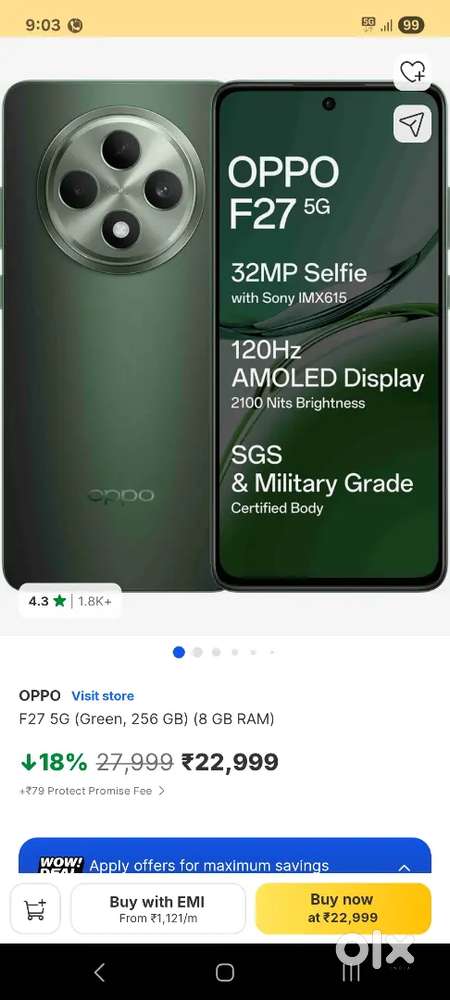This screenshot has width=450, height=1000.
Task: Select the fourth image carousel dot
Action: (x=235, y=652)
